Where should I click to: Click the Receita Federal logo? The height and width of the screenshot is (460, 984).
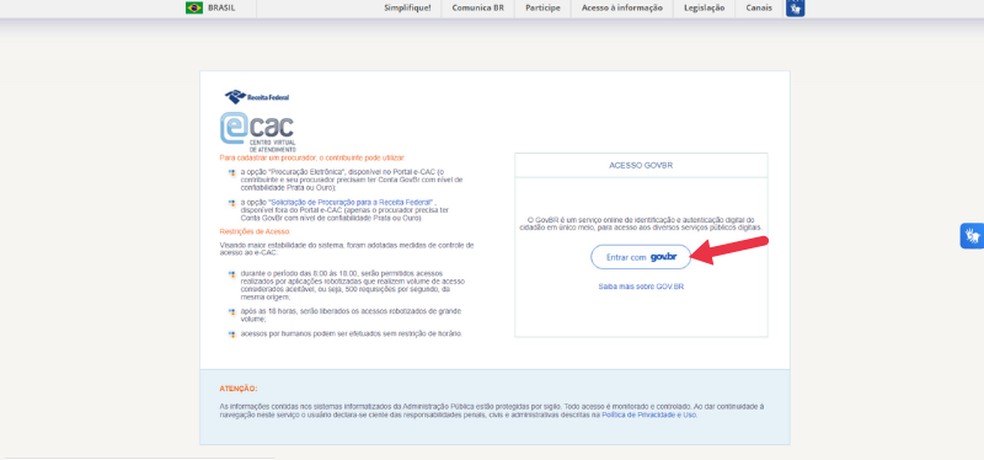coord(257,97)
